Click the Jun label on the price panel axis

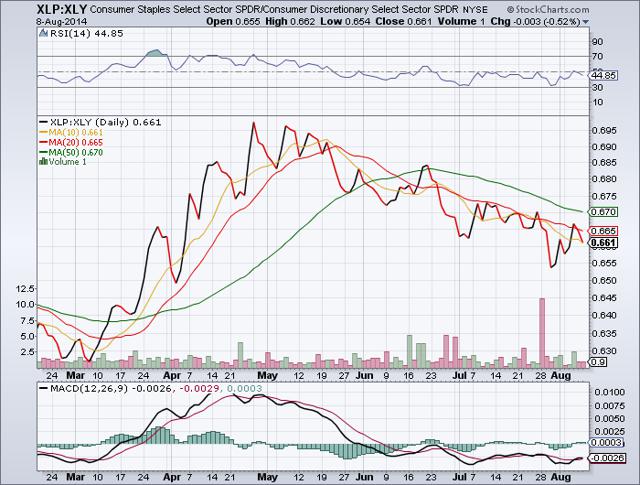tap(364, 375)
